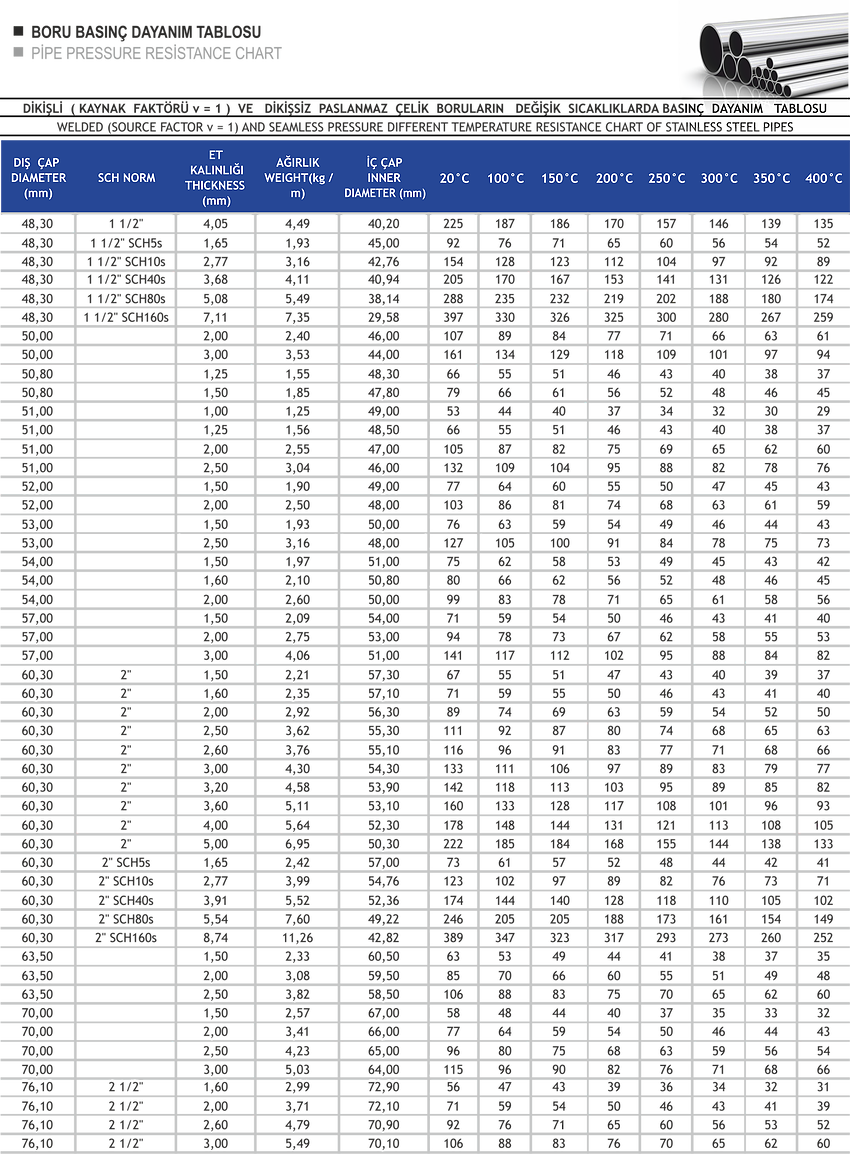Select the 400°C temperature column header
Viewport: 850px width, 1154px height.
click(823, 178)
